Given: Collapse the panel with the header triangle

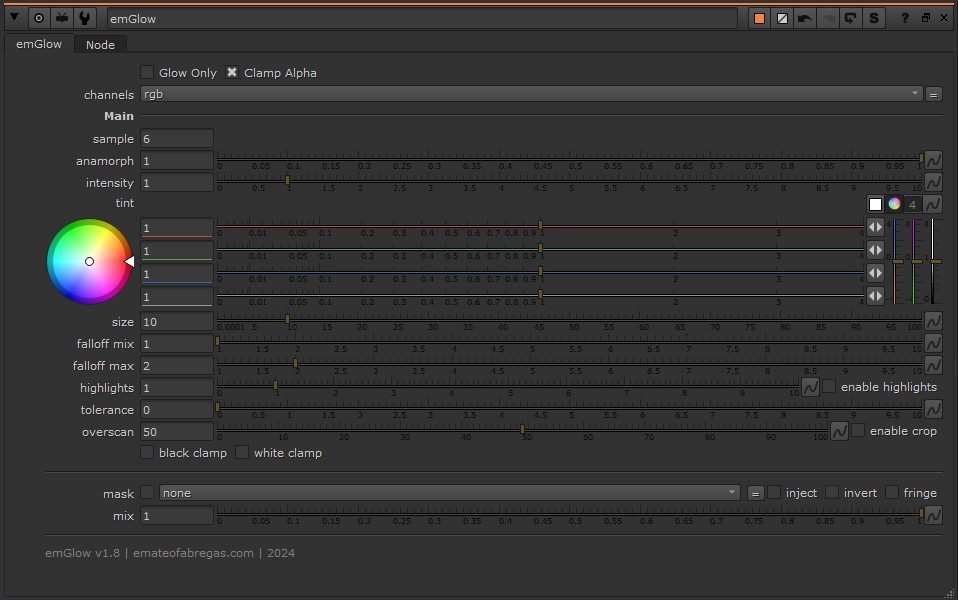Looking at the screenshot, I should (x=14, y=18).
